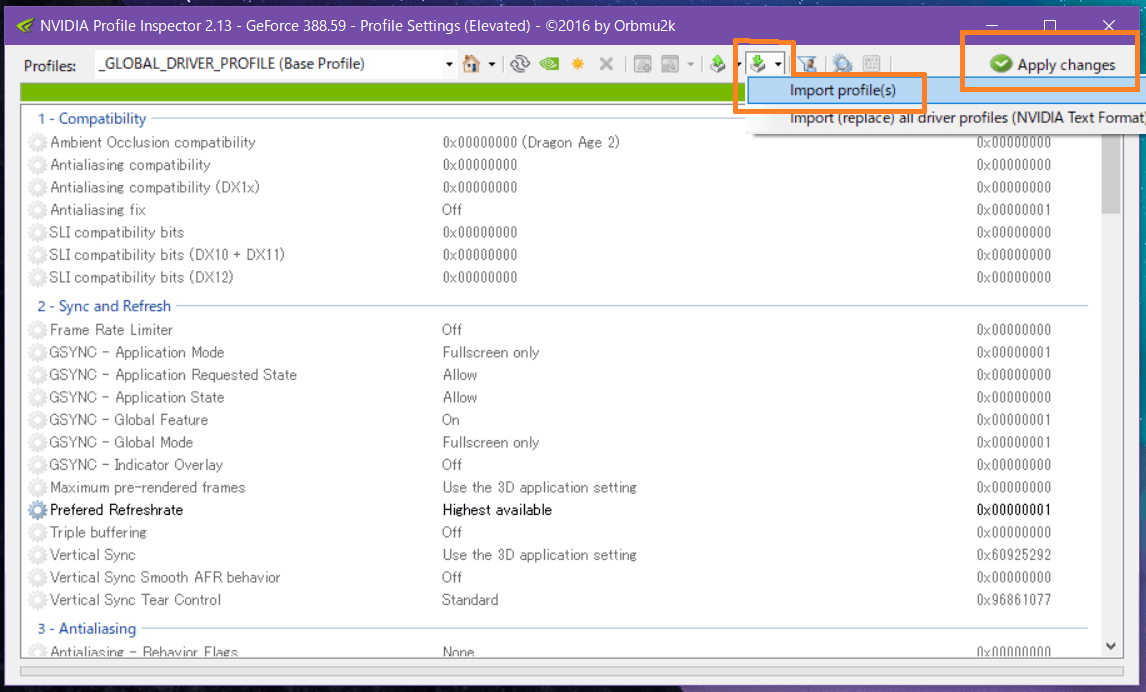Click the '0x00000000 (Dragon Age 2)' value

point(531,142)
